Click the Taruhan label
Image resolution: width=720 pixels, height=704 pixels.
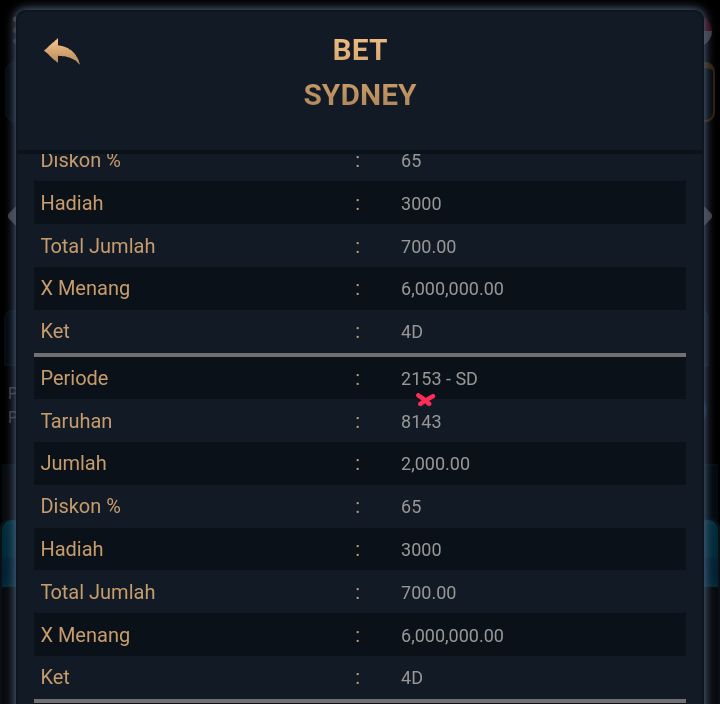point(76,421)
